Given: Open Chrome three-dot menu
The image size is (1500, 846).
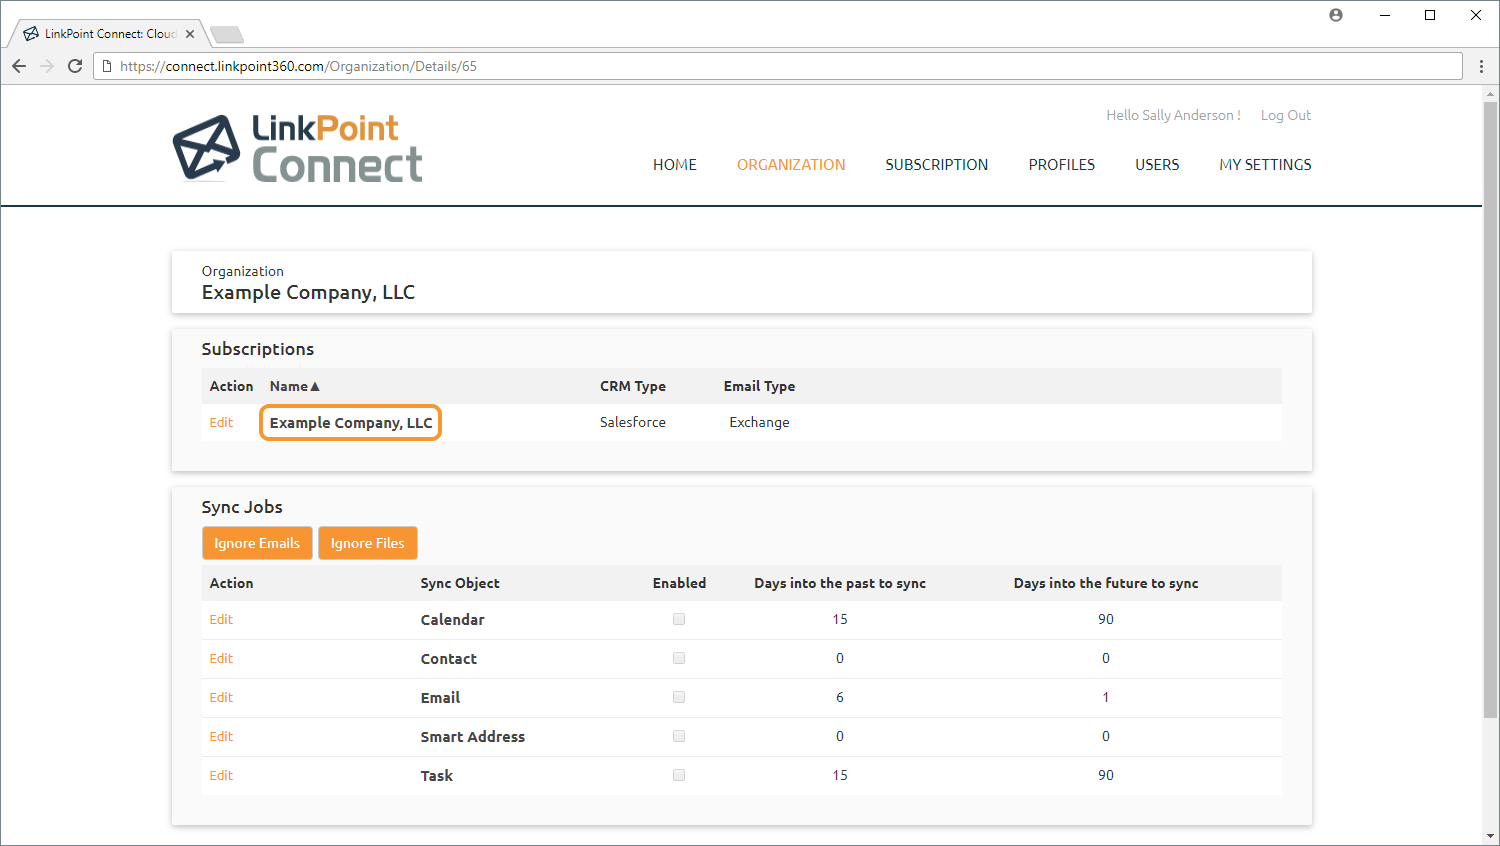Looking at the screenshot, I should coord(1481,66).
